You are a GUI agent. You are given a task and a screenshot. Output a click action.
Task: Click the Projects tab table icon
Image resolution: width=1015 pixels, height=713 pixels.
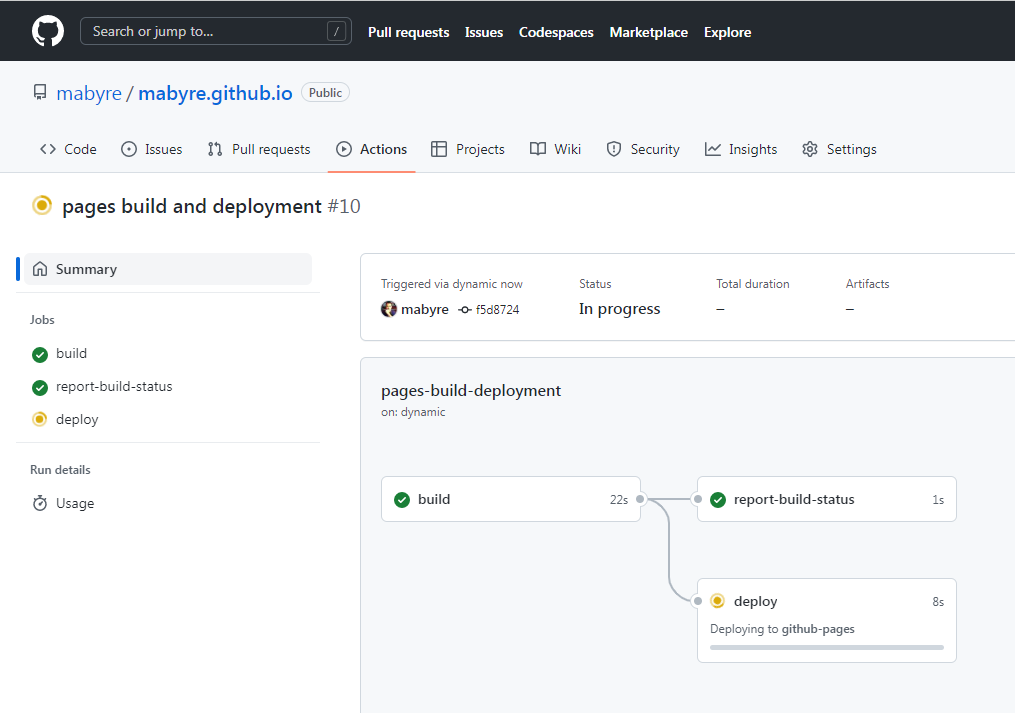[439, 149]
